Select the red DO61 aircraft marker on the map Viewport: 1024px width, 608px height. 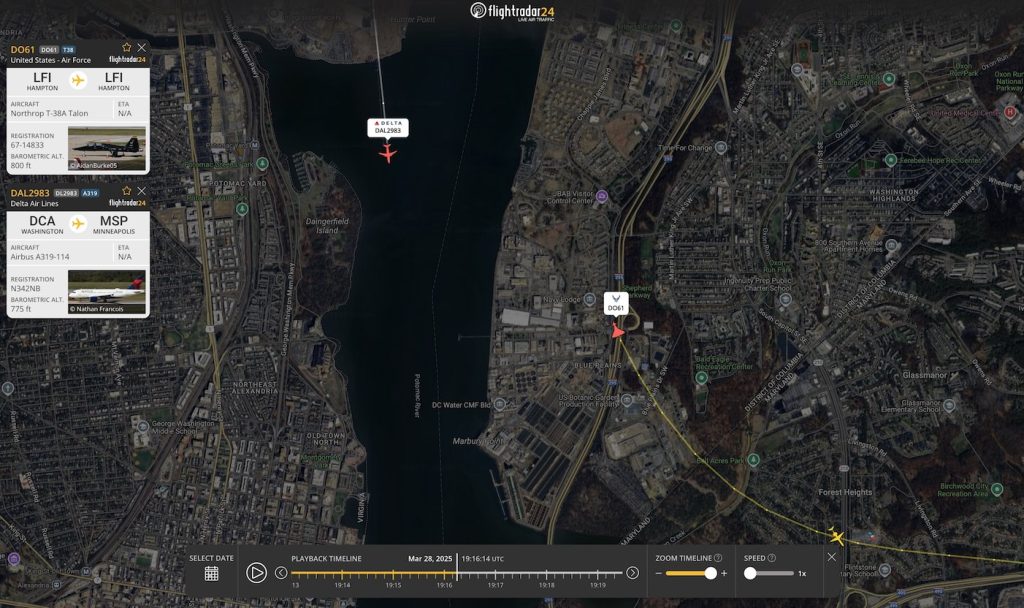click(x=617, y=332)
